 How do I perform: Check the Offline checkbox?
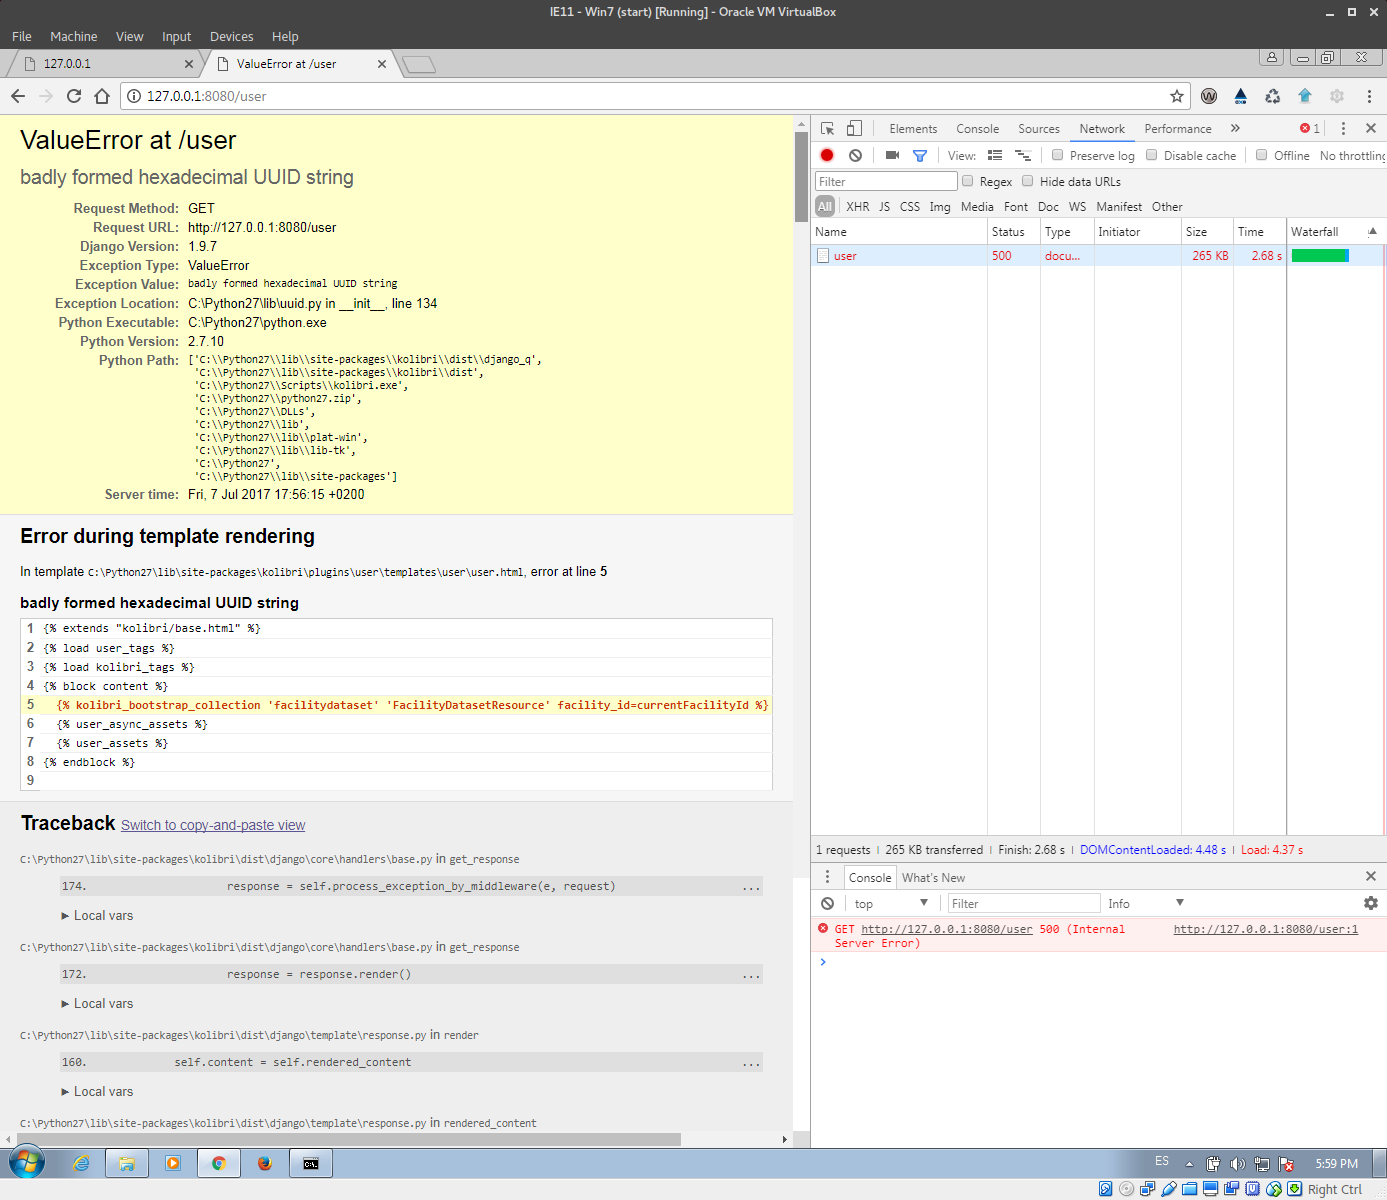pyautogui.click(x=1262, y=155)
